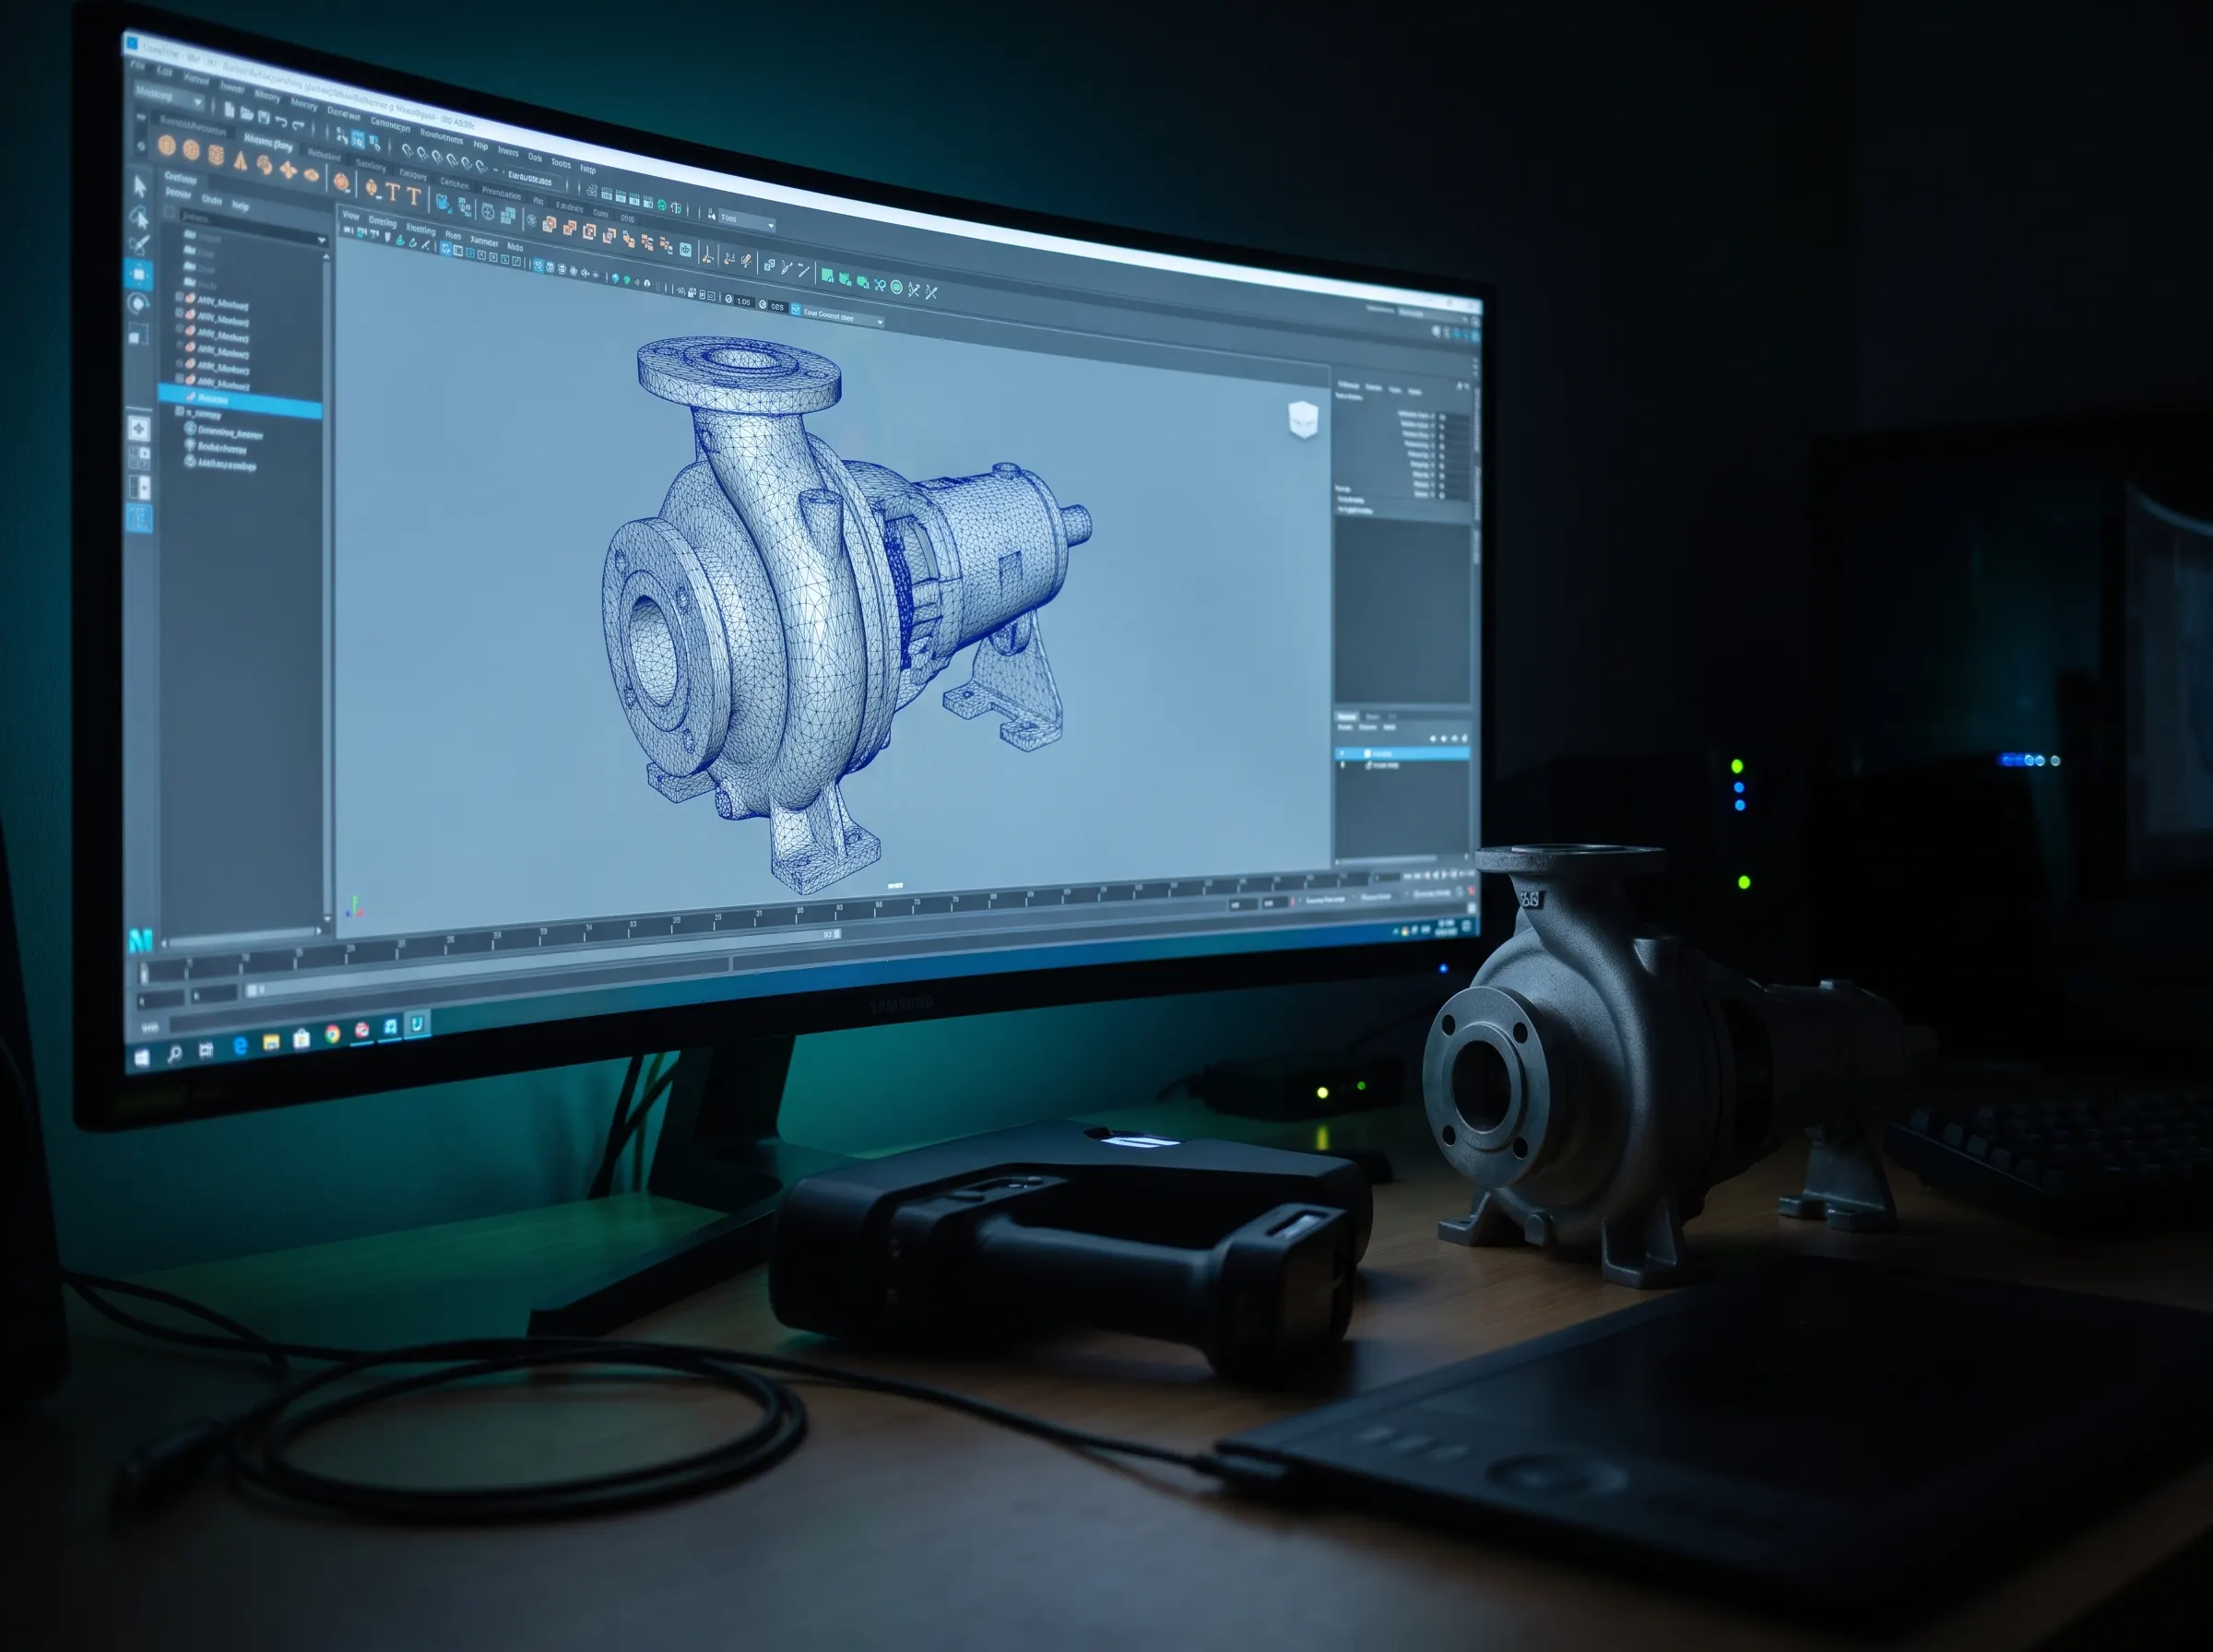The width and height of the screenshot is (2213, 1652).
Task: Click the green circle icon in toolbar
Action: coord(897,288)
